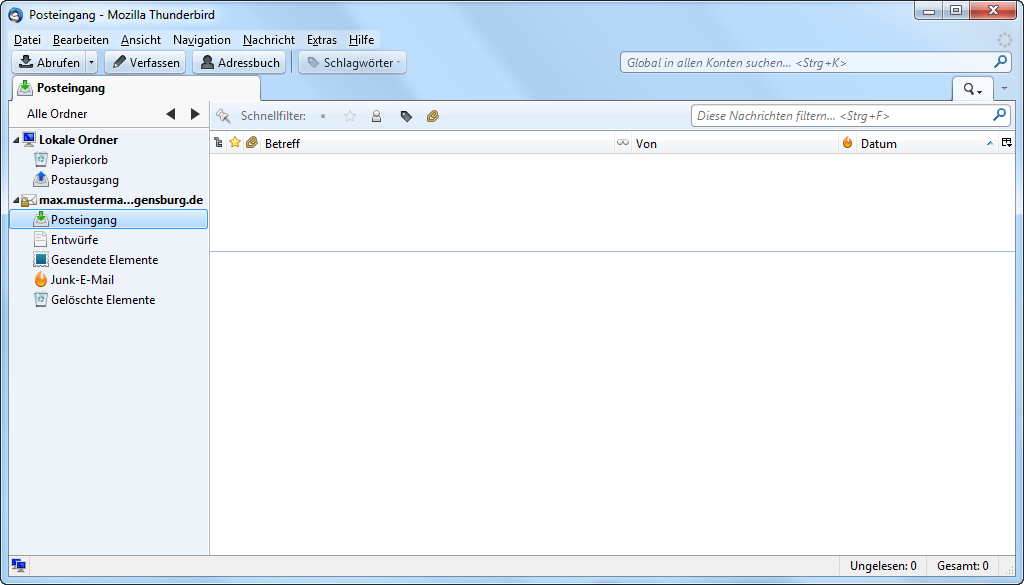Toggle the tags quick filter icon
The height and width of the screenshot is (585, 1024).
click(405, 116)
